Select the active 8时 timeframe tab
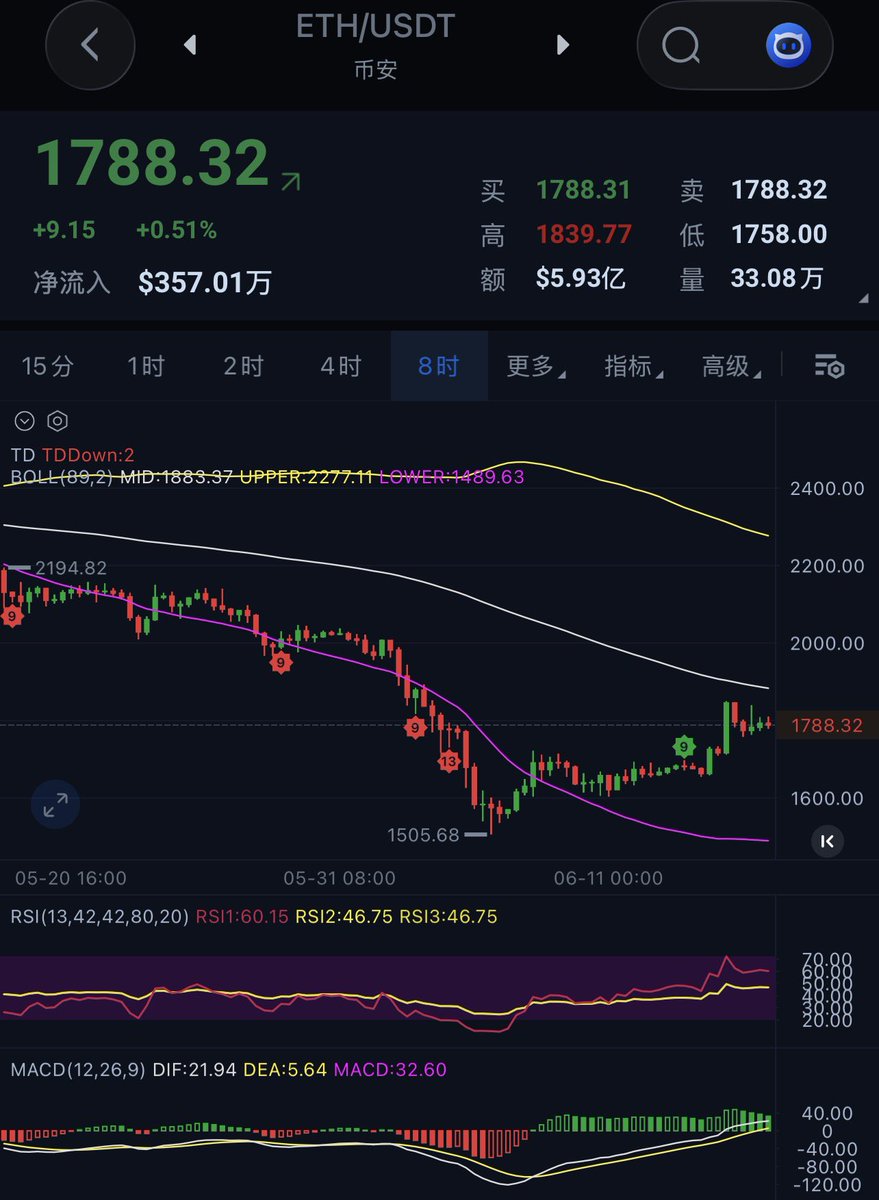 439,366
